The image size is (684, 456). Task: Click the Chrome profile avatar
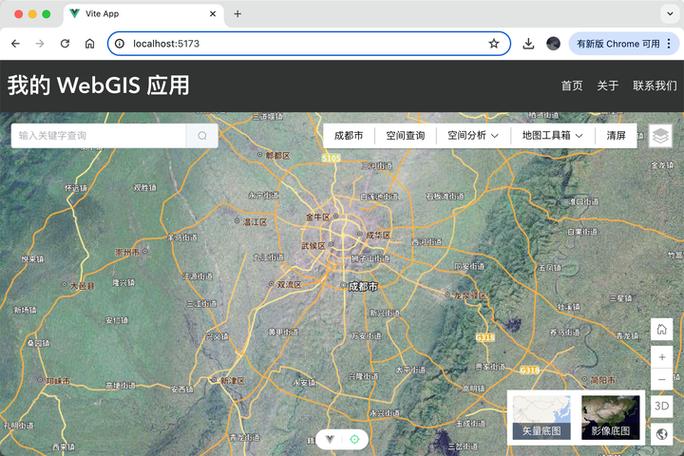point(553,44)
